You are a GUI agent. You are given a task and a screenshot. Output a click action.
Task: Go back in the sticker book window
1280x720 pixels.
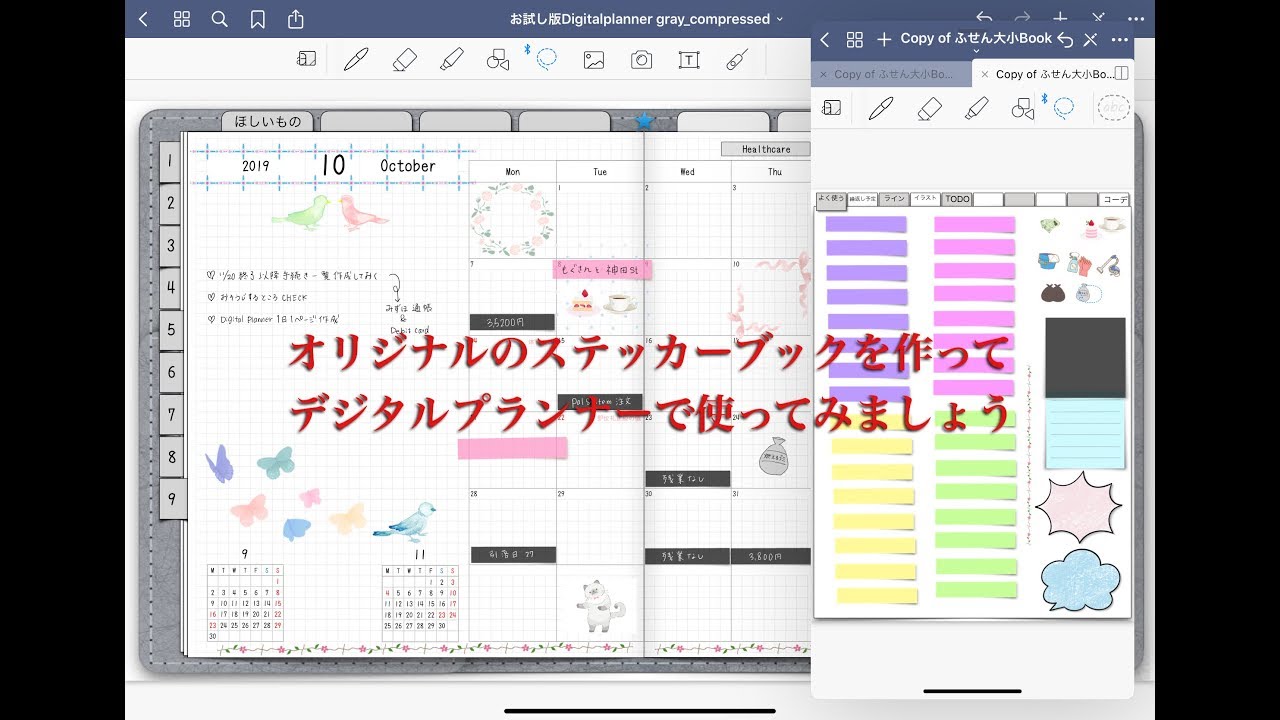[x=825, y=39]
